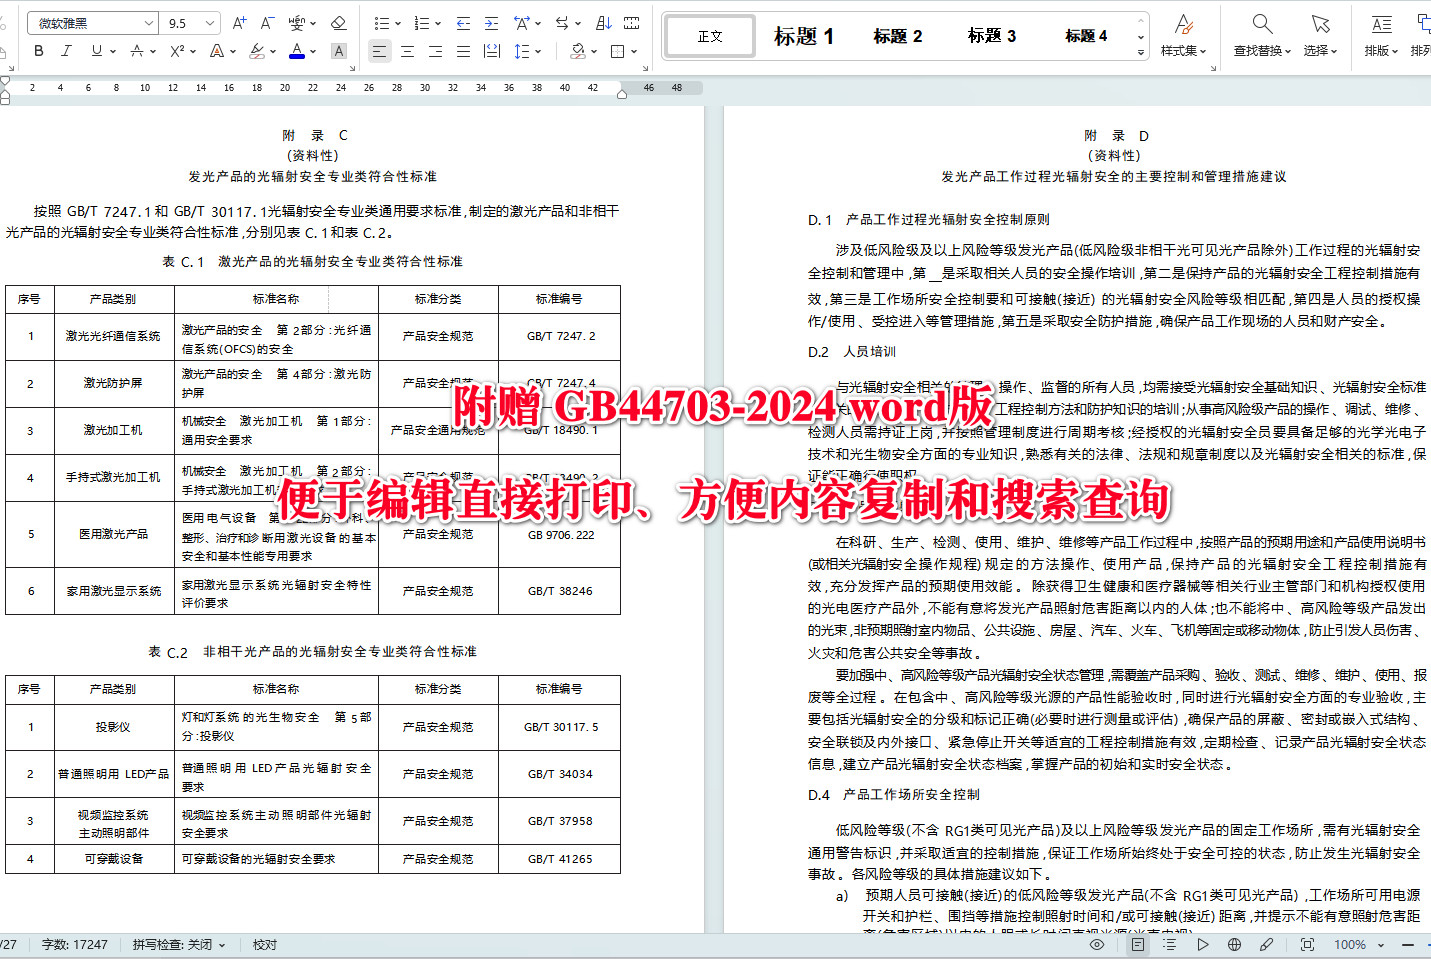The image size is (1431, 959).
Task: Switch to outline view in status bar
Action: pyautogui.click(x=1170, y=944)
